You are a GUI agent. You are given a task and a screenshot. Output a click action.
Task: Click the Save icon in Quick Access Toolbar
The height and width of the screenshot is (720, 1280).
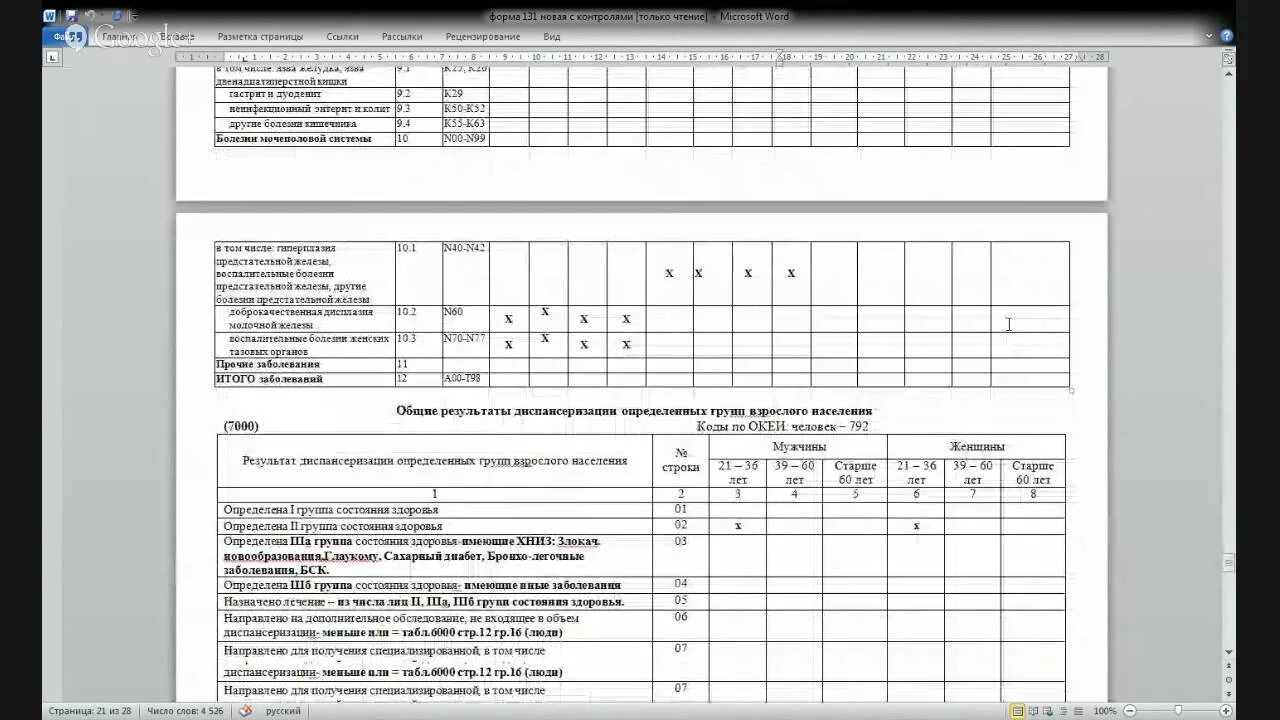click(71, 16)
